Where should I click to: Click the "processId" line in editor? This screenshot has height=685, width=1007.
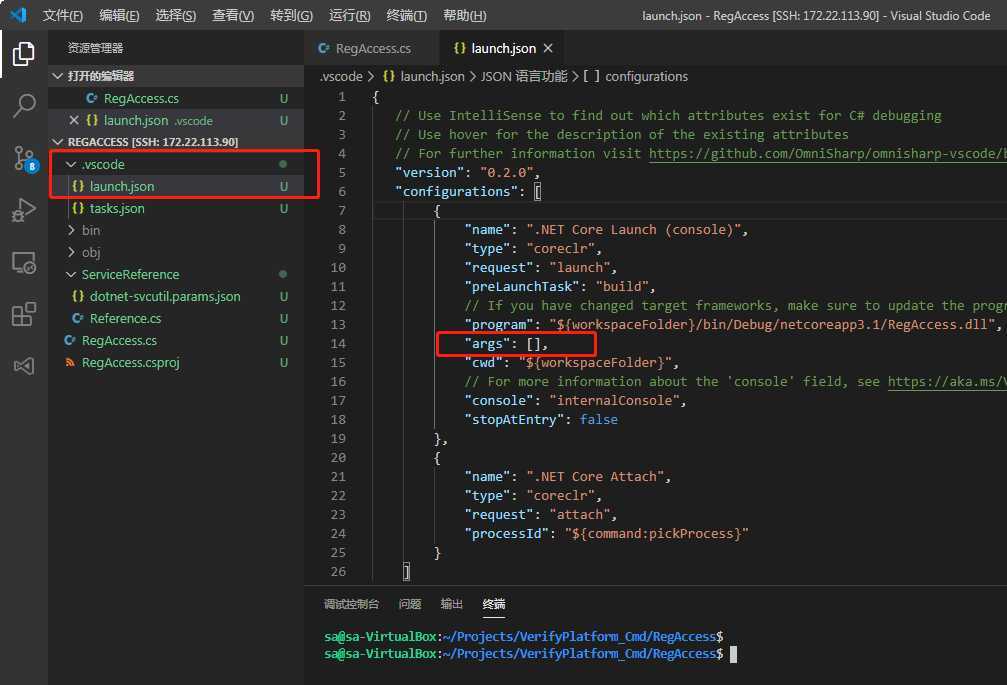(606, 533)
